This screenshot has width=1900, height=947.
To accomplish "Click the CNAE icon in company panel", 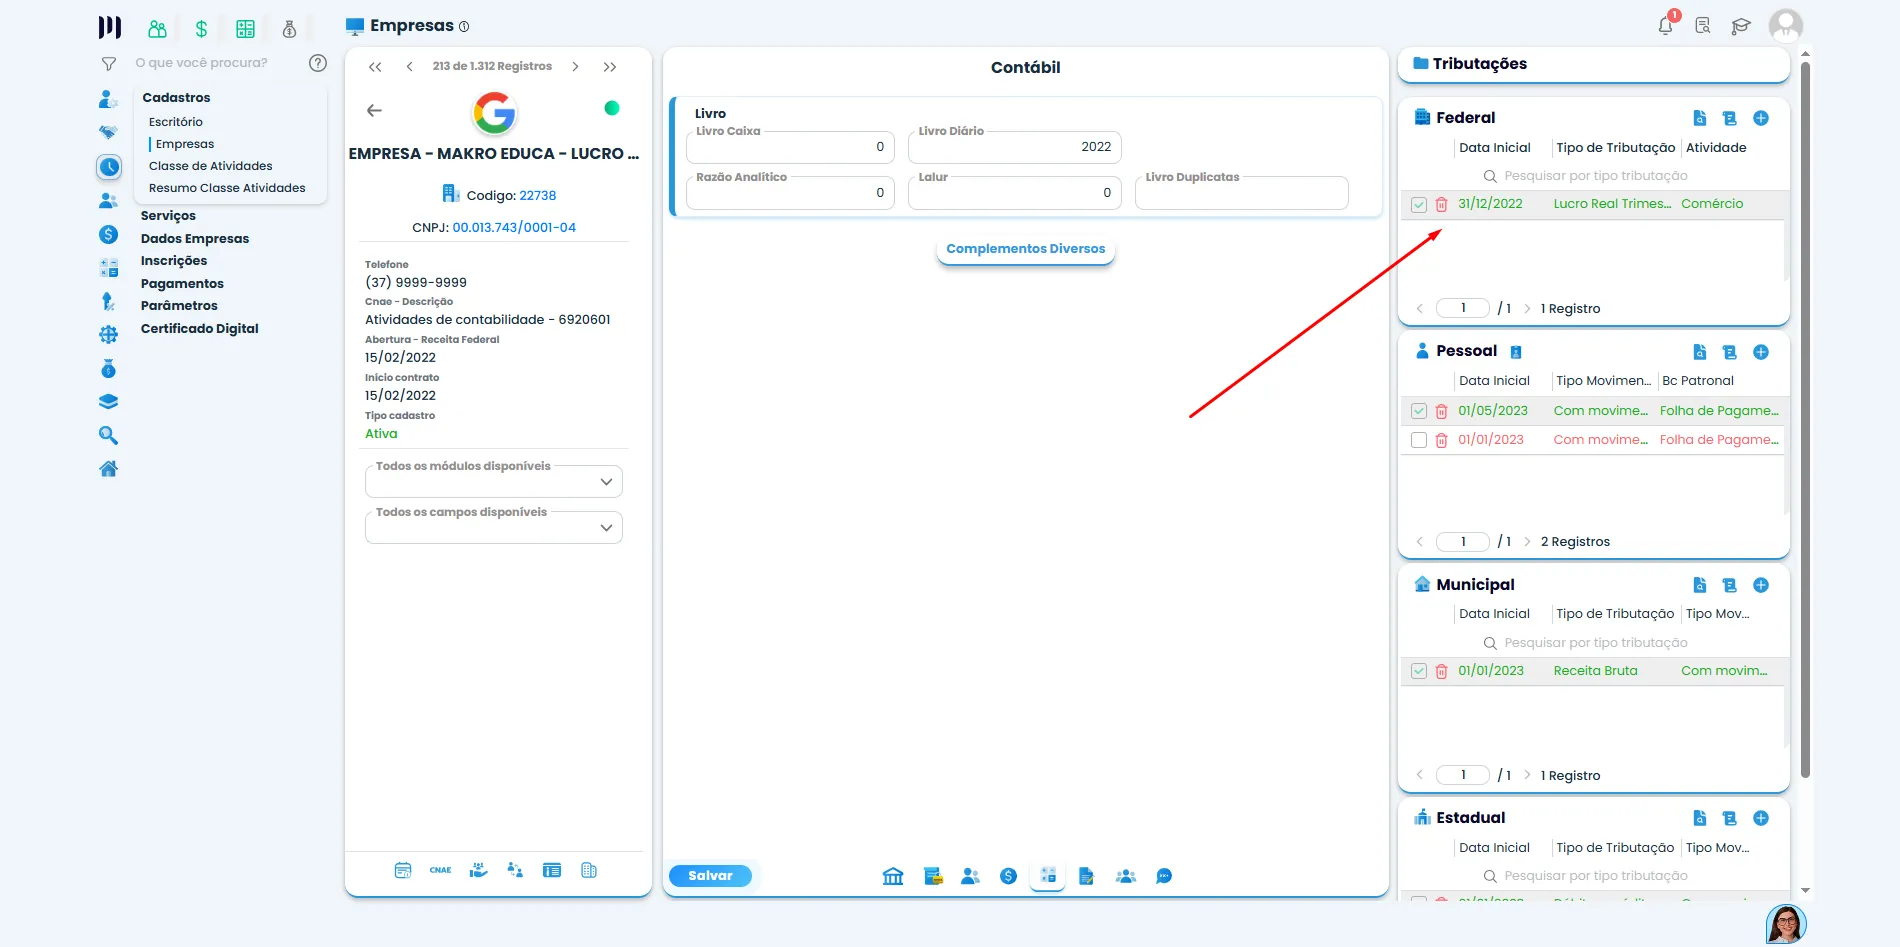I will [x=440, y=870].
